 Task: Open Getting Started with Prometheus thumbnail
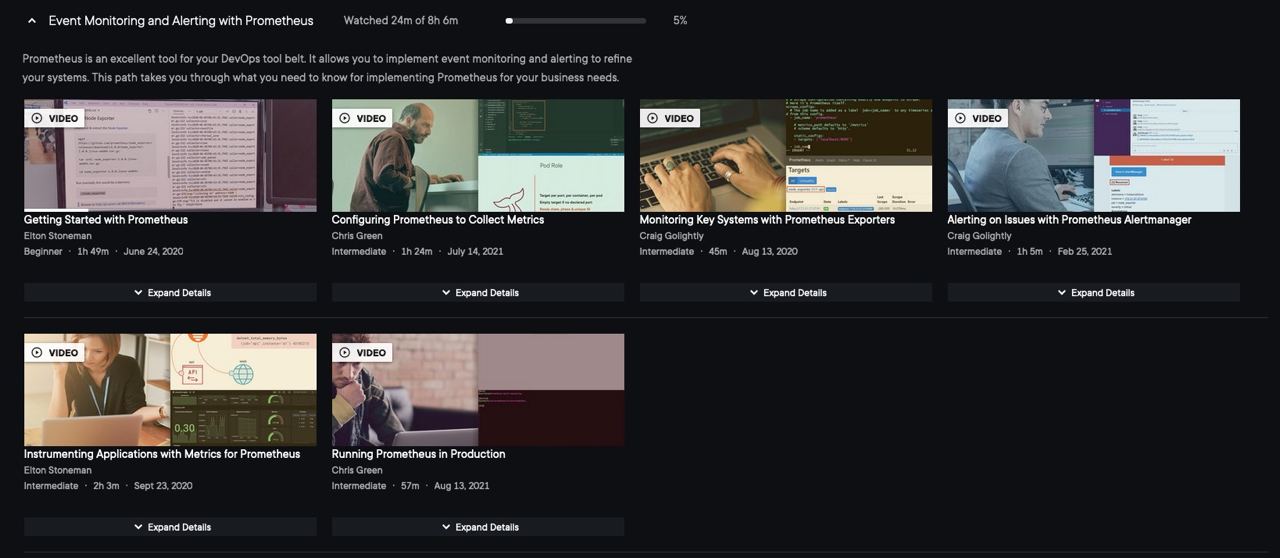[x=170, y=155]
